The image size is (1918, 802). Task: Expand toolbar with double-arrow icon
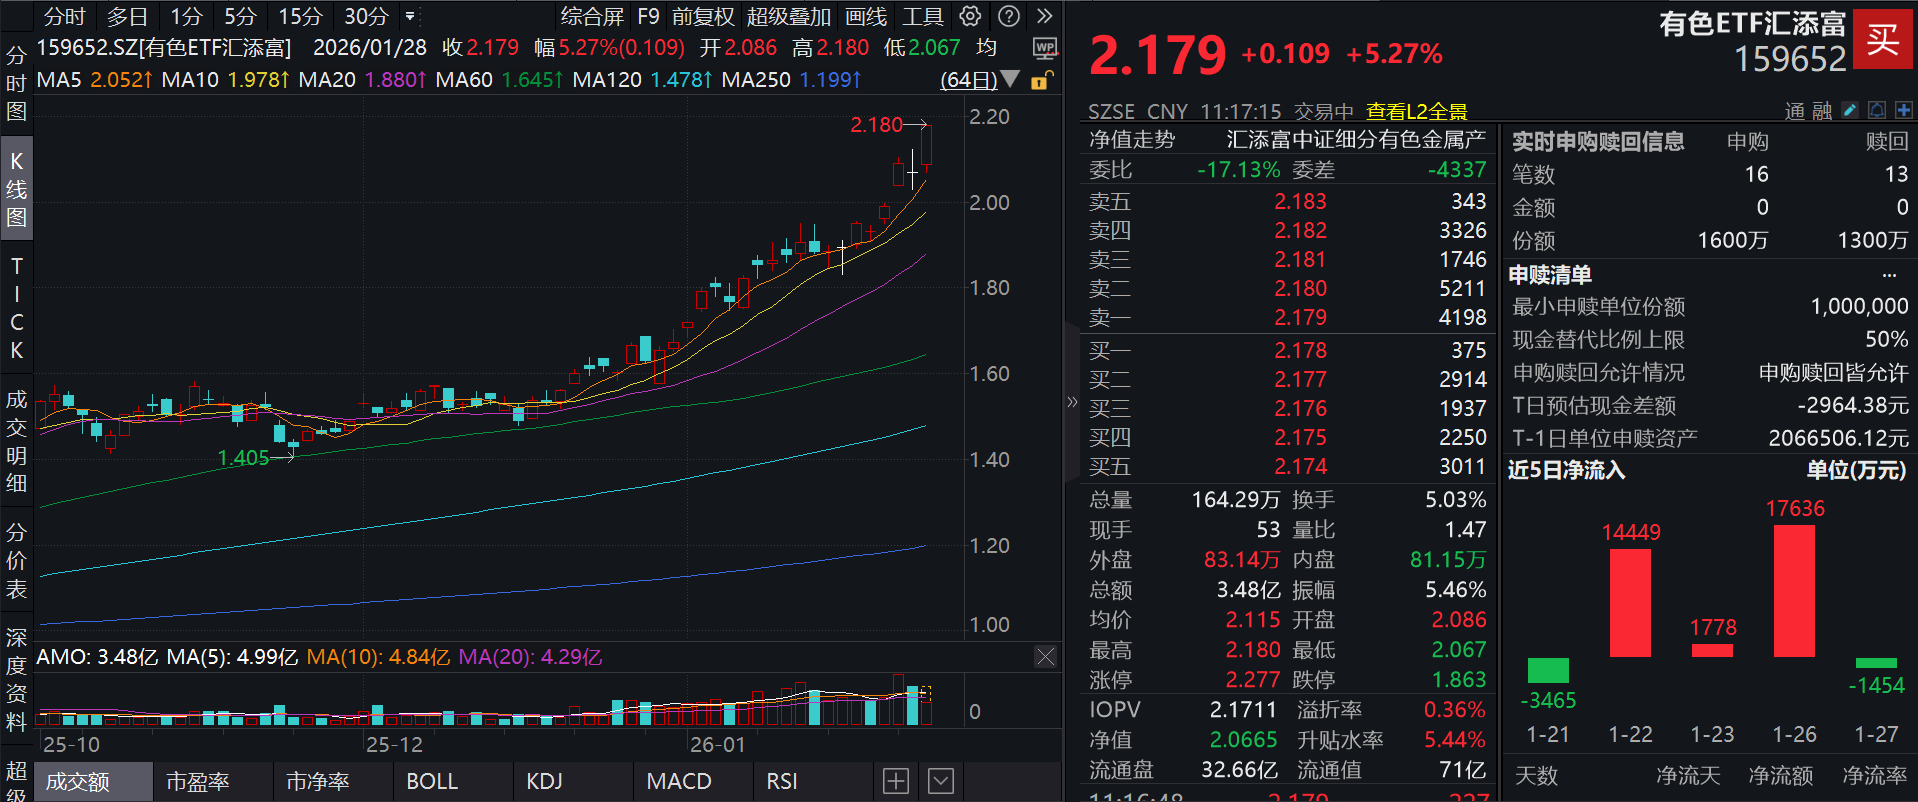click(1045, 16)
